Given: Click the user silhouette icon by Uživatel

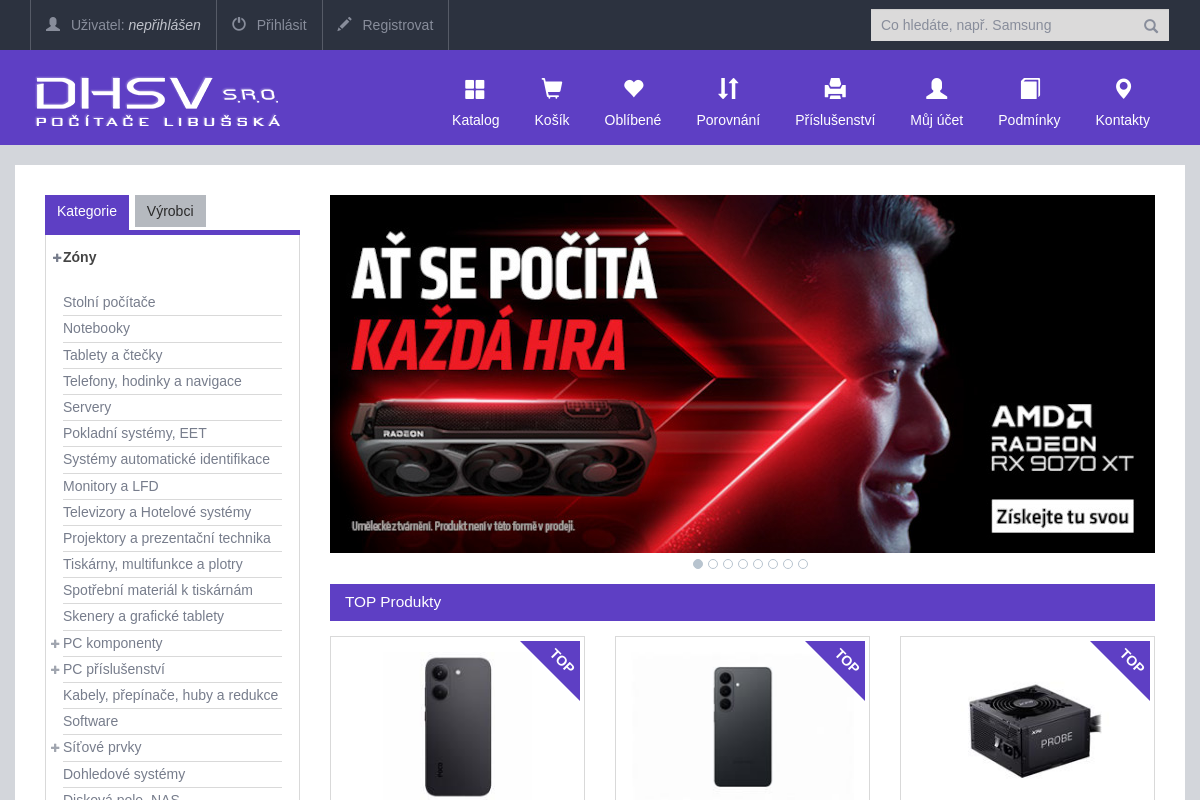Looking at the screenshot, I should pyautogui.click(x=53, y=24).
